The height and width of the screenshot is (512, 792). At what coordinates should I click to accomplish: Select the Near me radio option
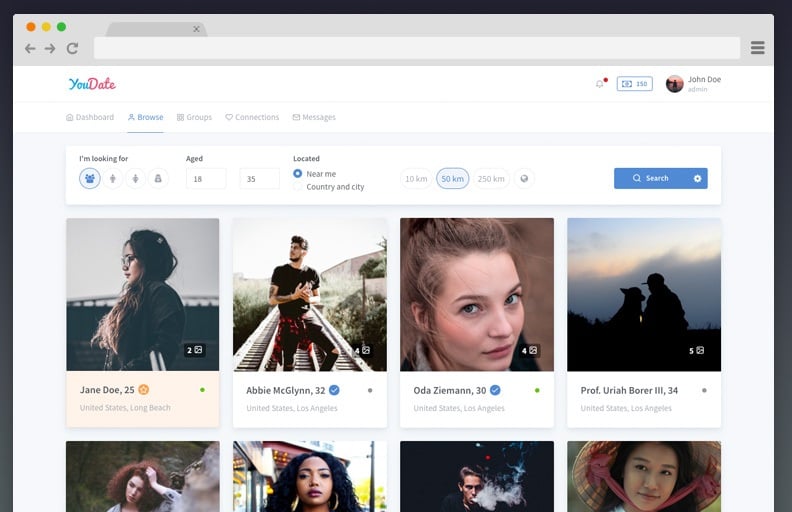[x=298, y=173]
